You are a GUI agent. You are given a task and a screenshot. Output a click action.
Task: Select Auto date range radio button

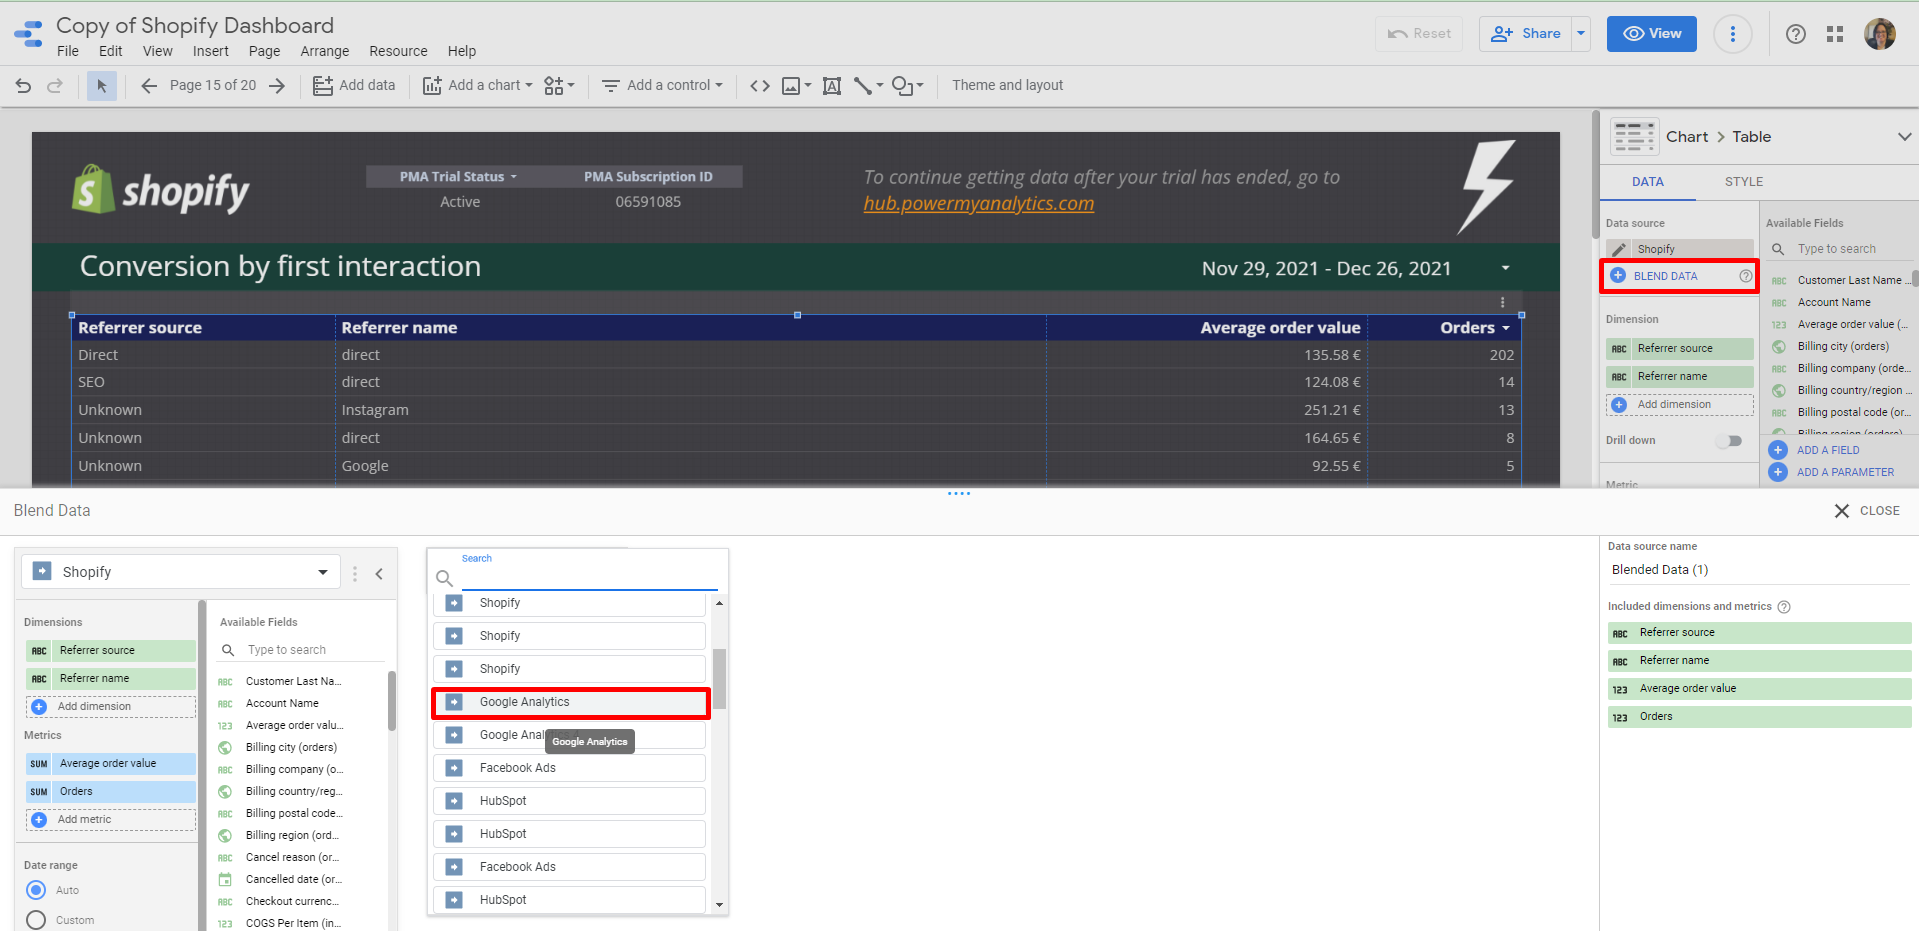tap(36, 890)
